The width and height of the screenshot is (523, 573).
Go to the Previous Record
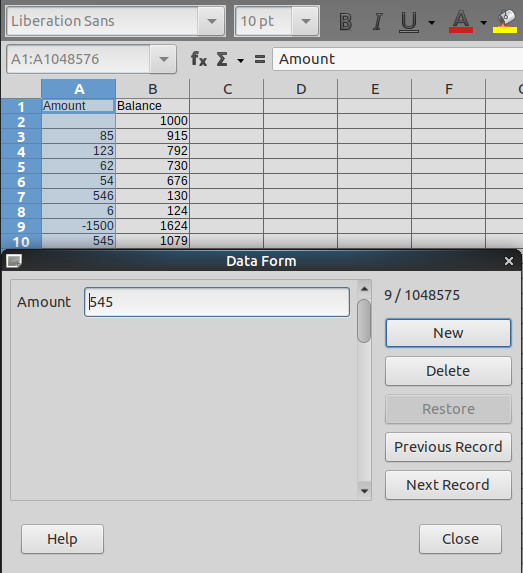448,447
